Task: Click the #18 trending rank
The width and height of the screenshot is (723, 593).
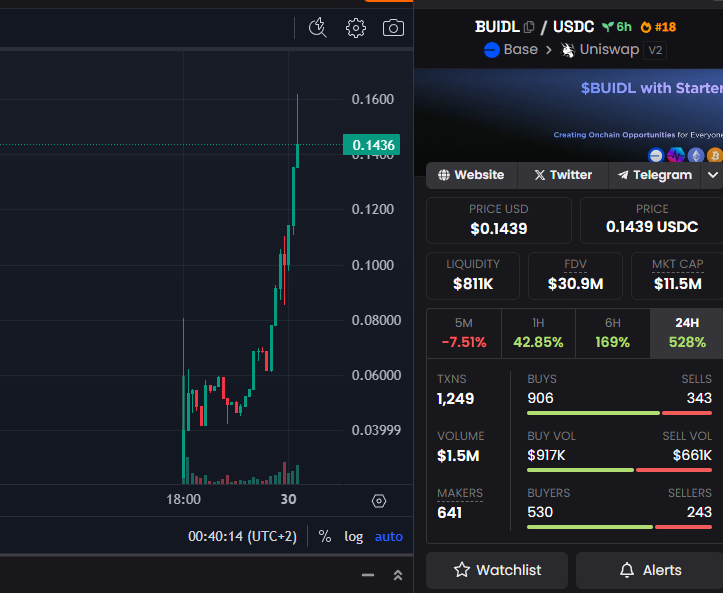Action: point(665,27)
